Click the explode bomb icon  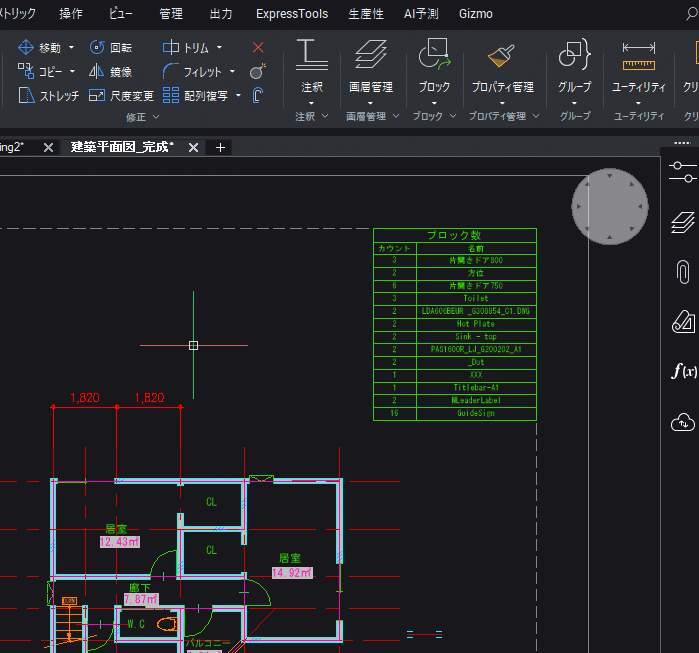(x=258, y=71)
